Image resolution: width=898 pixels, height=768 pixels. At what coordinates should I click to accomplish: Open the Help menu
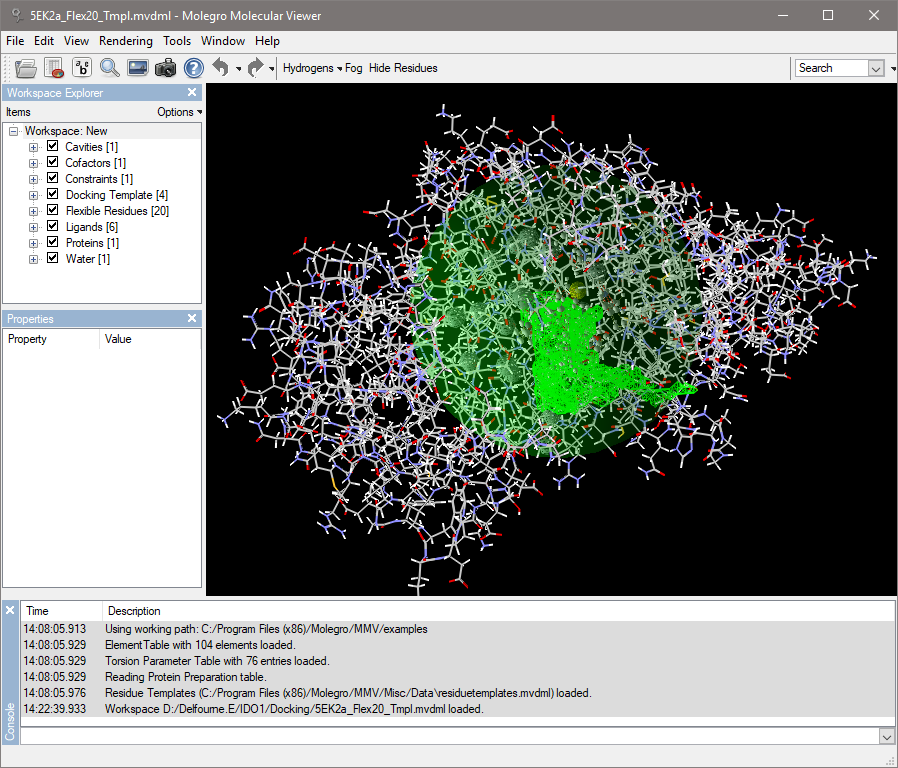coord(267,41)
